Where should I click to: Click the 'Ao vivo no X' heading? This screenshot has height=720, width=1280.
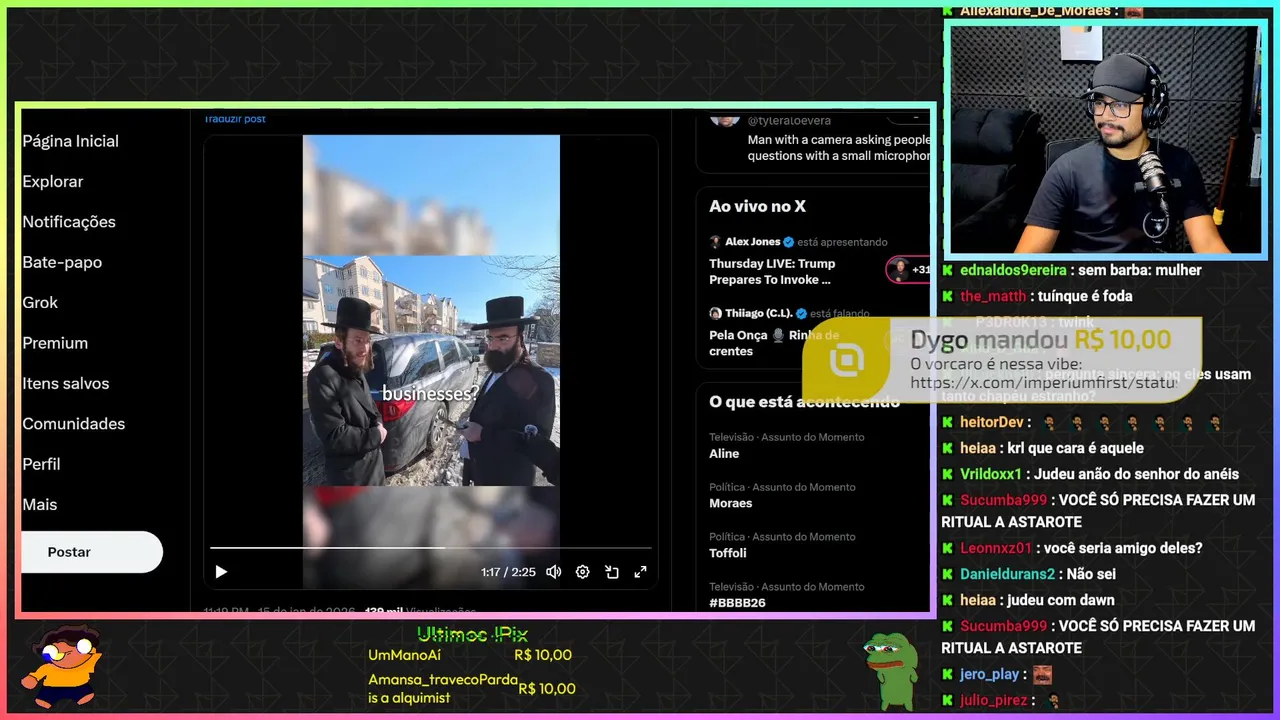pyautogui.click(x=757, y=206)
